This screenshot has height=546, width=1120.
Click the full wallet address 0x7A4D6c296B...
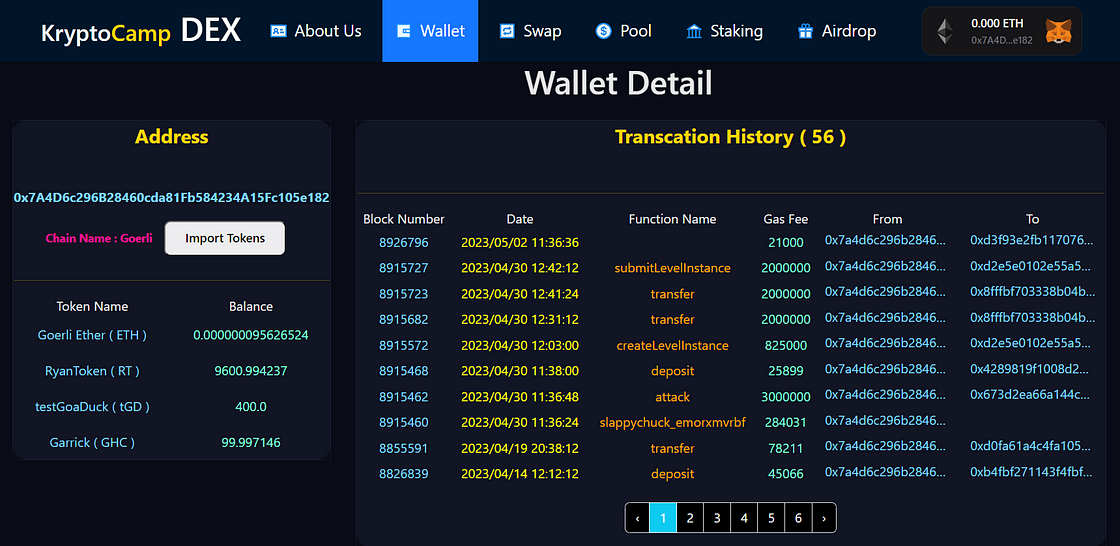tap(171, 197)
